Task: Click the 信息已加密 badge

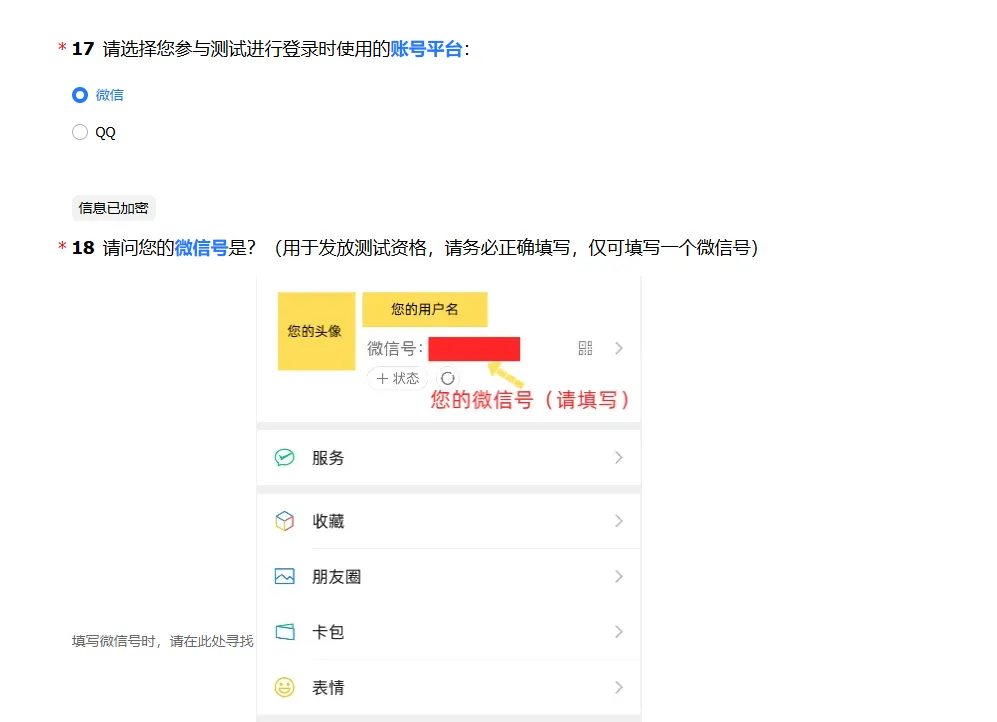Action: click(113, 208)
